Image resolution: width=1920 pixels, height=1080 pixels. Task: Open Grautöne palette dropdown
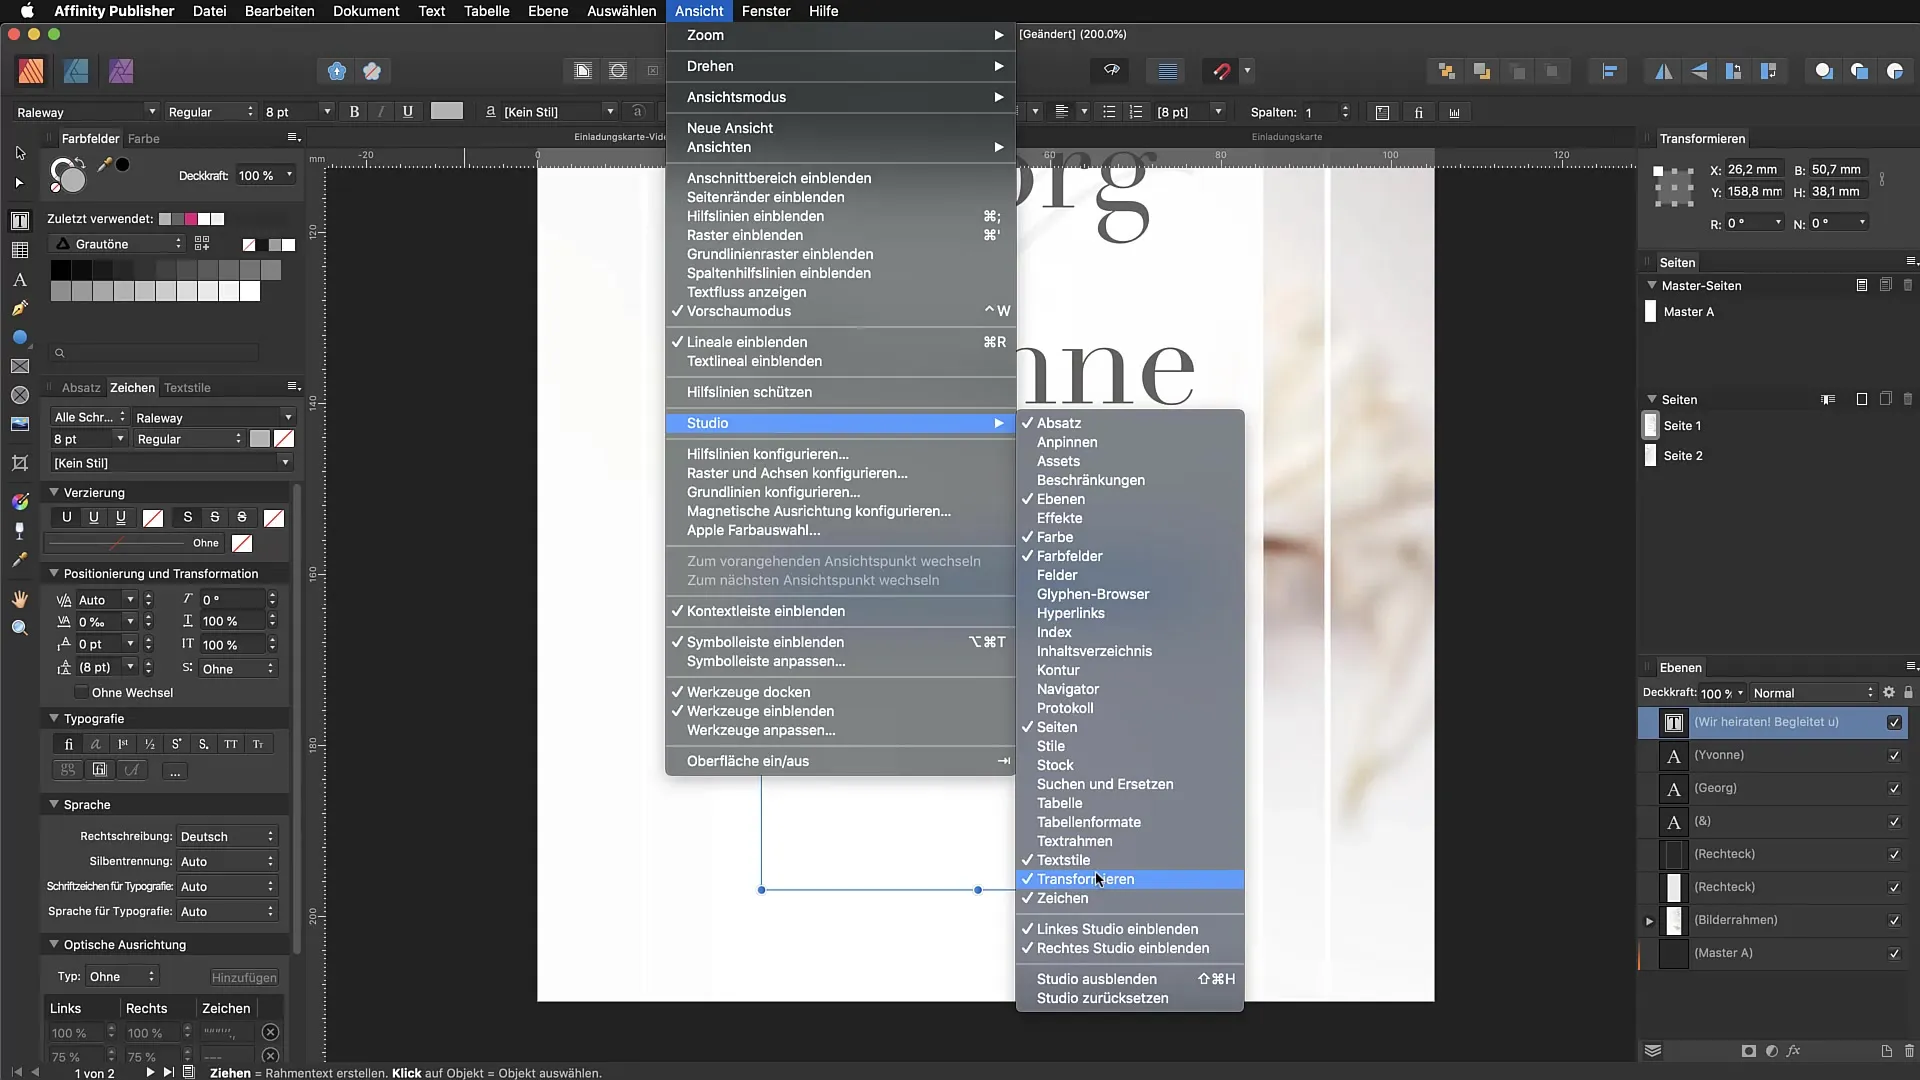click(117, 244)
